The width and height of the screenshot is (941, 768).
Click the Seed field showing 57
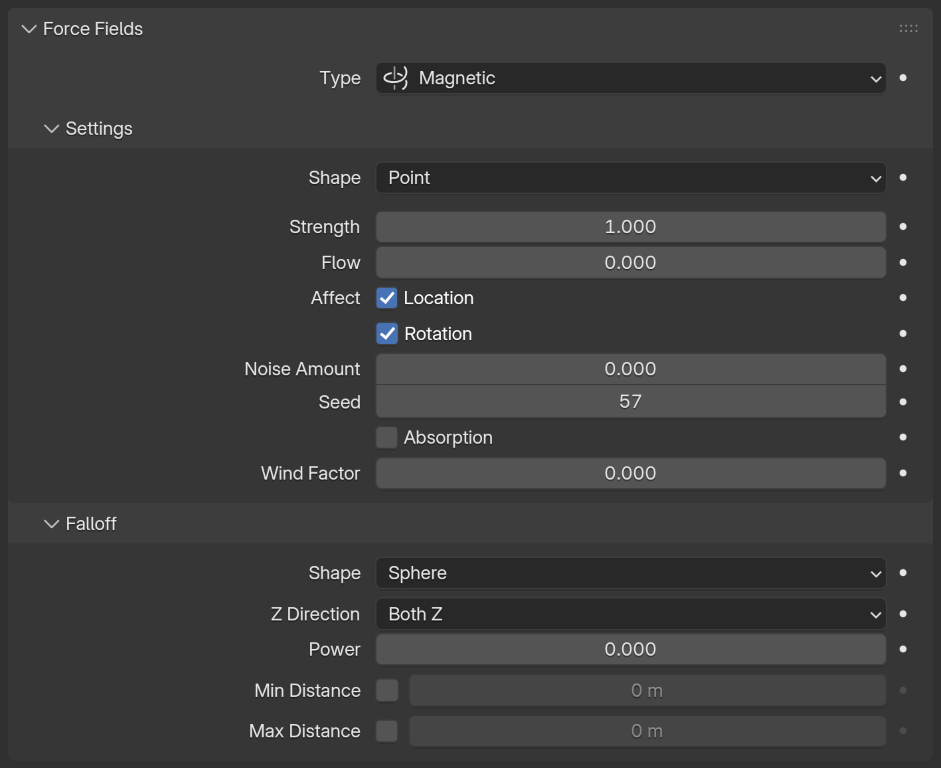(x=631, y=401)
